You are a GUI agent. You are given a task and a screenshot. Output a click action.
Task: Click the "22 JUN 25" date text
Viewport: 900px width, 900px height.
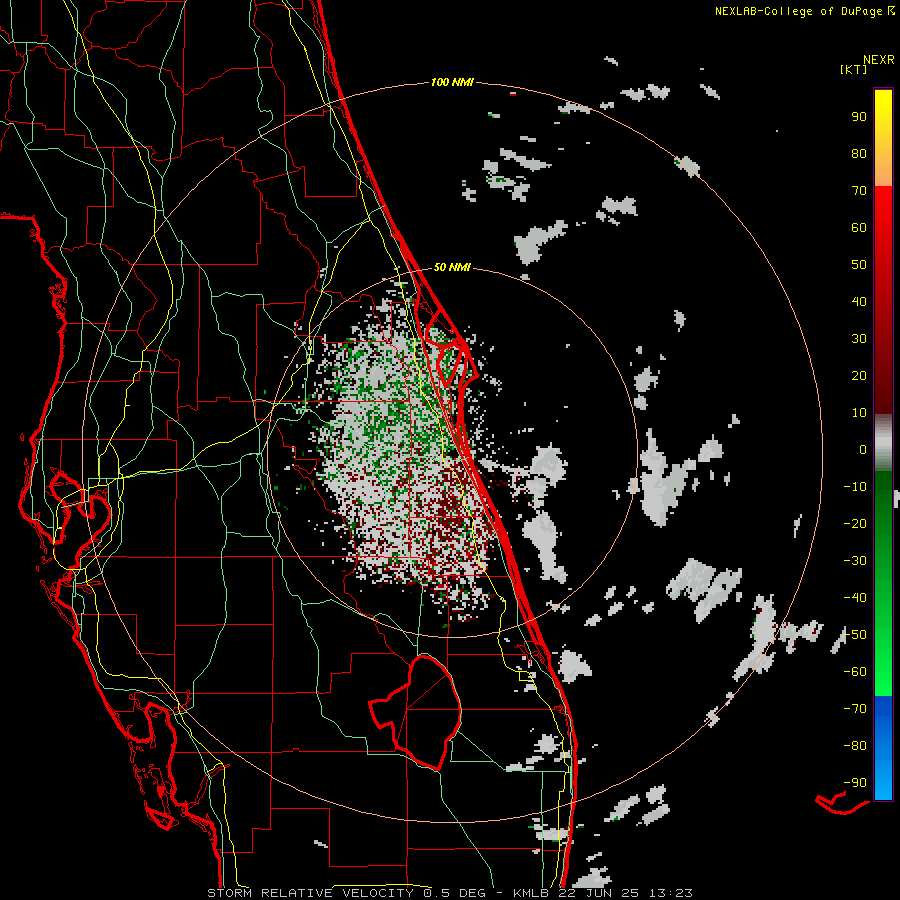click(x=599, y=893)
